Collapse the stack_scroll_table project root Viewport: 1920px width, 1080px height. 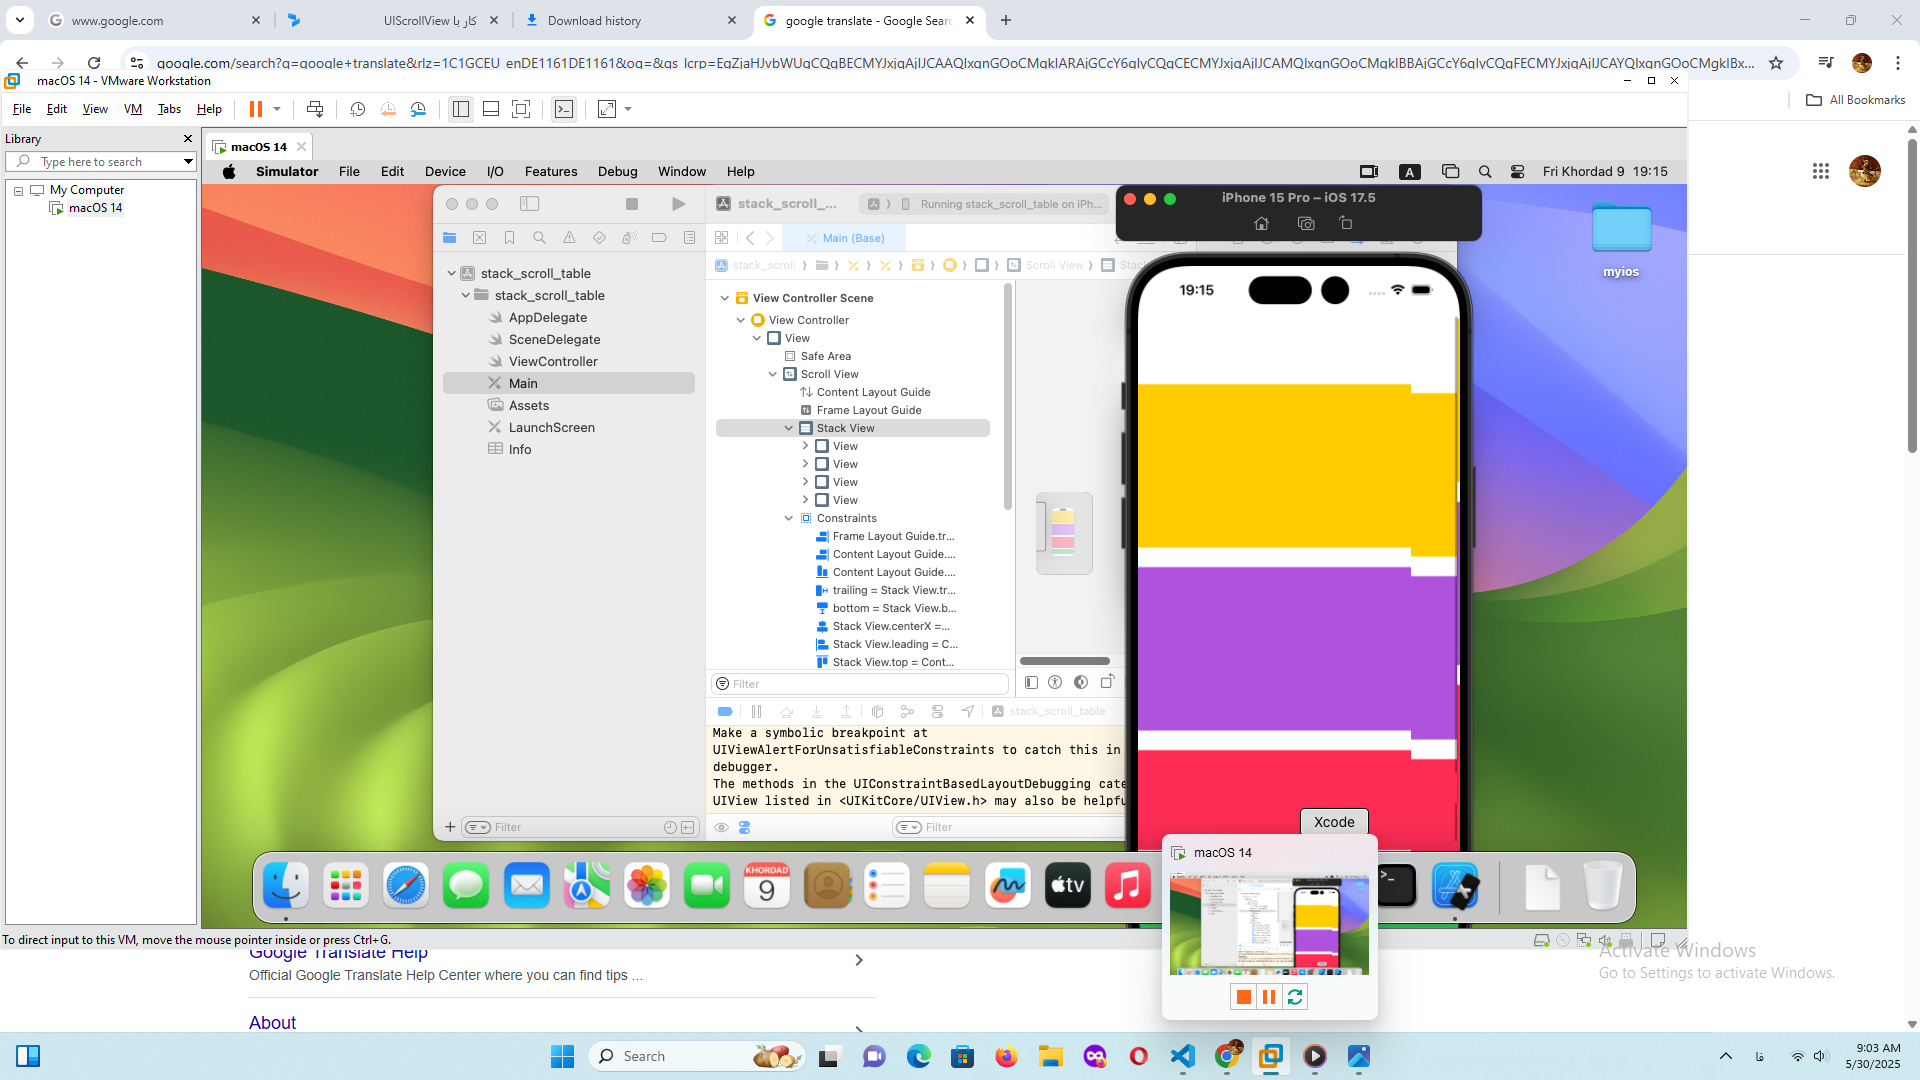(451, 273)
